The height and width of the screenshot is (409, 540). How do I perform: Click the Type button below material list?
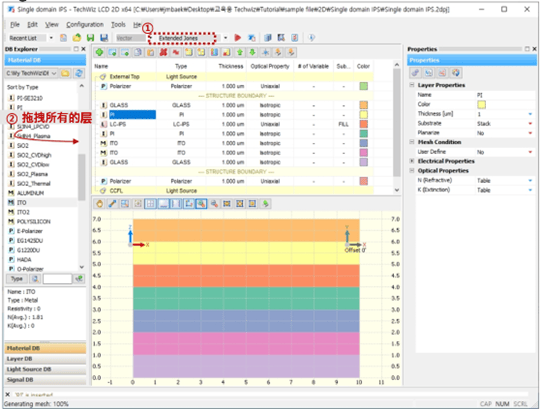coord(17,279)
